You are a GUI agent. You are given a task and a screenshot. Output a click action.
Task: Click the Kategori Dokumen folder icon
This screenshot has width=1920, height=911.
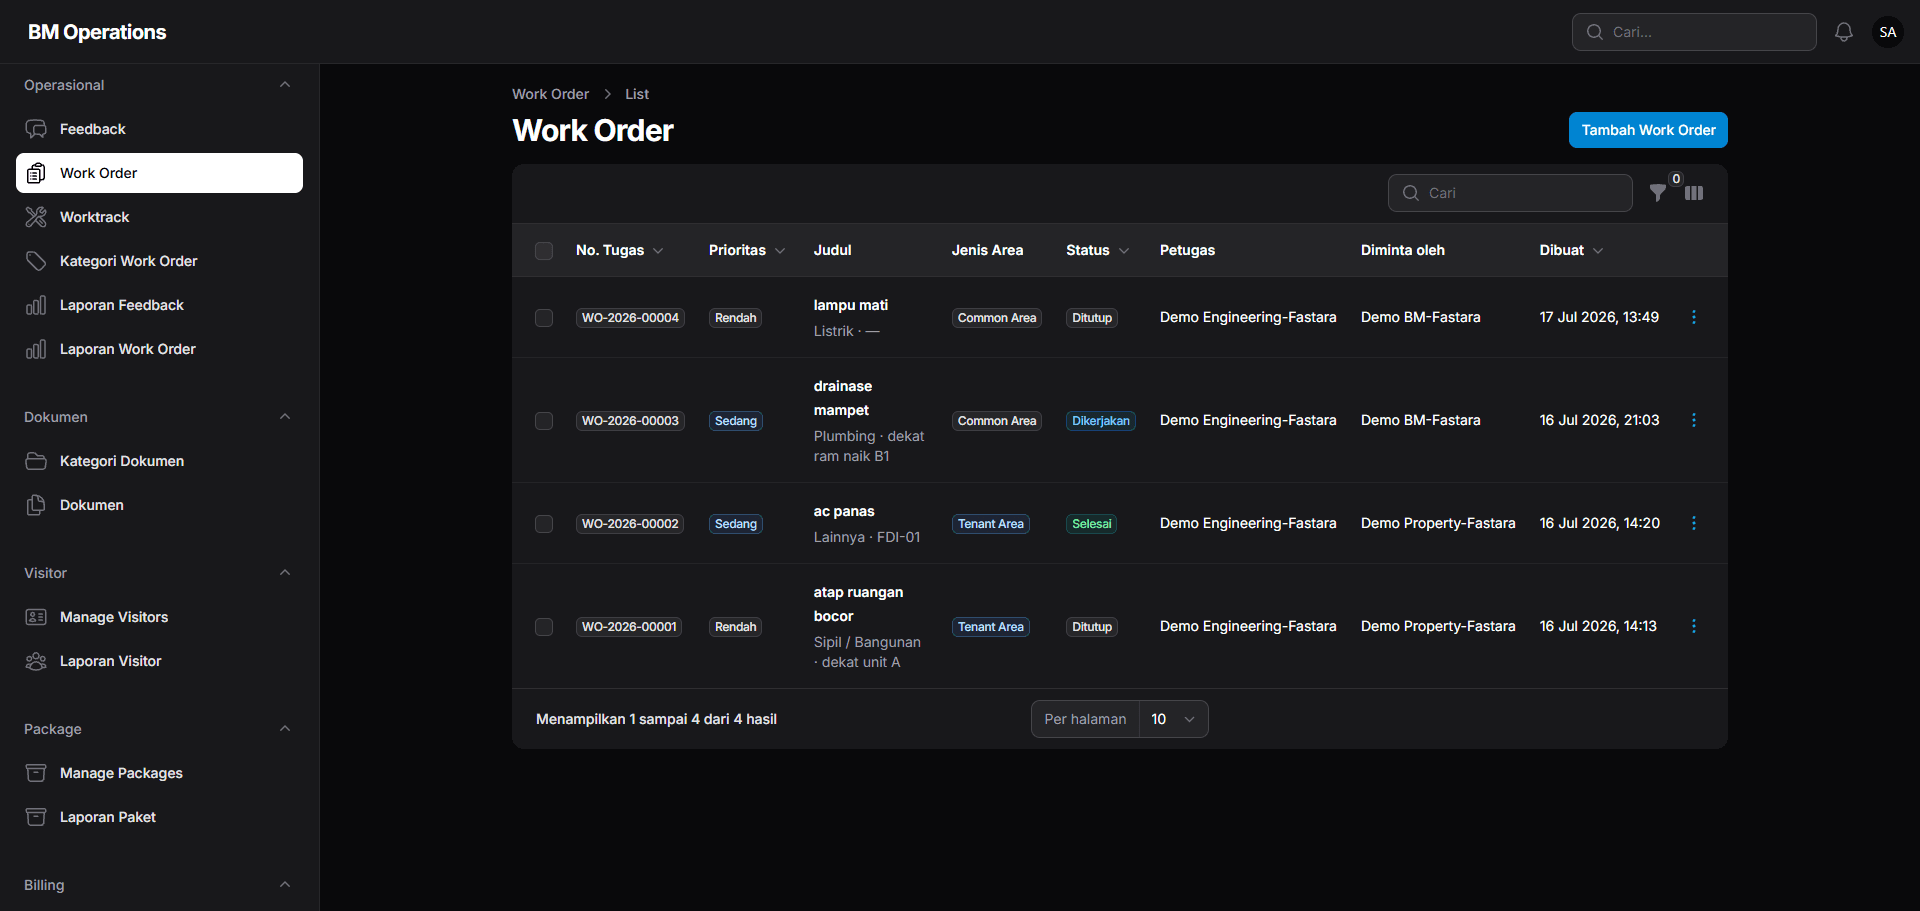[36, 461]
